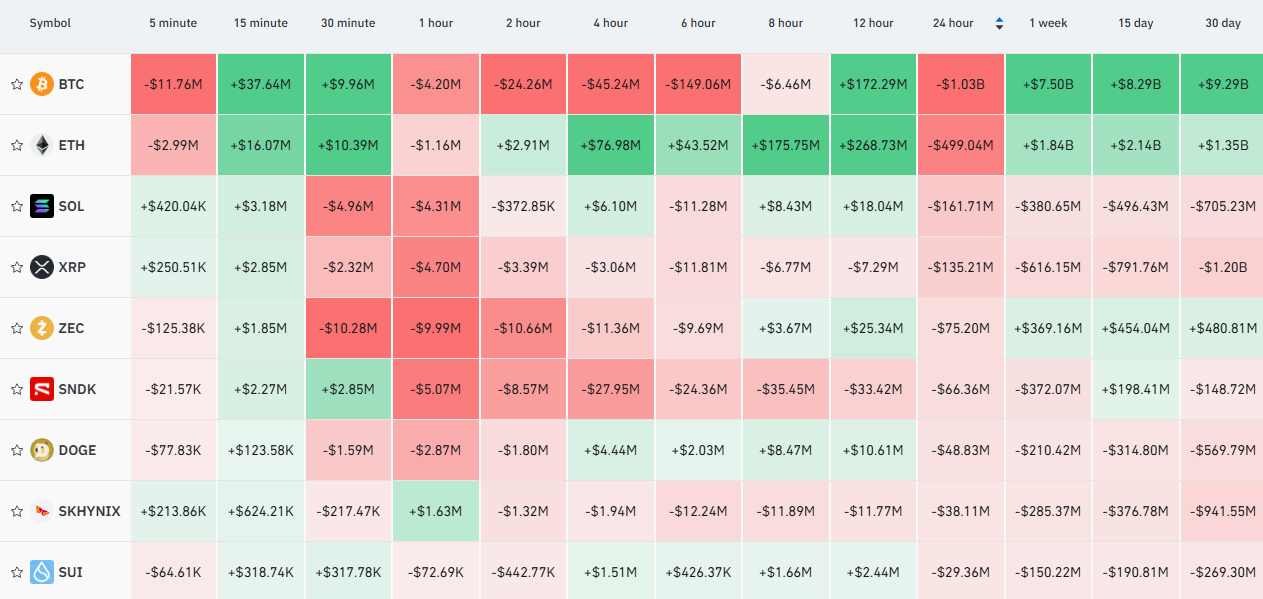
Task: Sort by the 1 hour column header
Action: (x=435, y=23)
